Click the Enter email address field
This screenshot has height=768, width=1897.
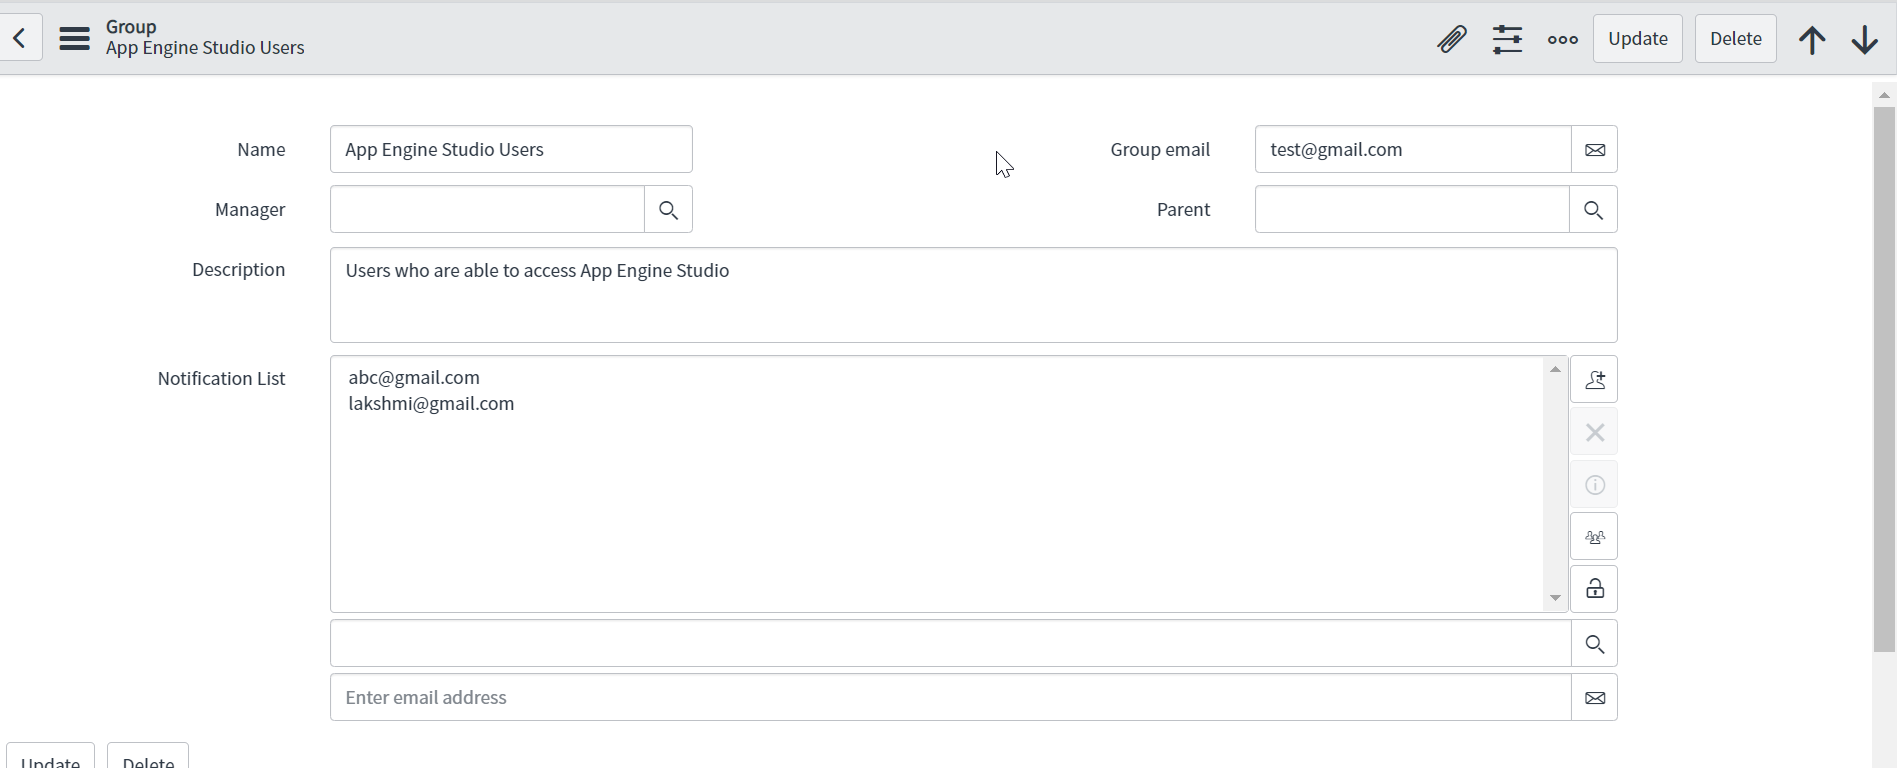949,698
